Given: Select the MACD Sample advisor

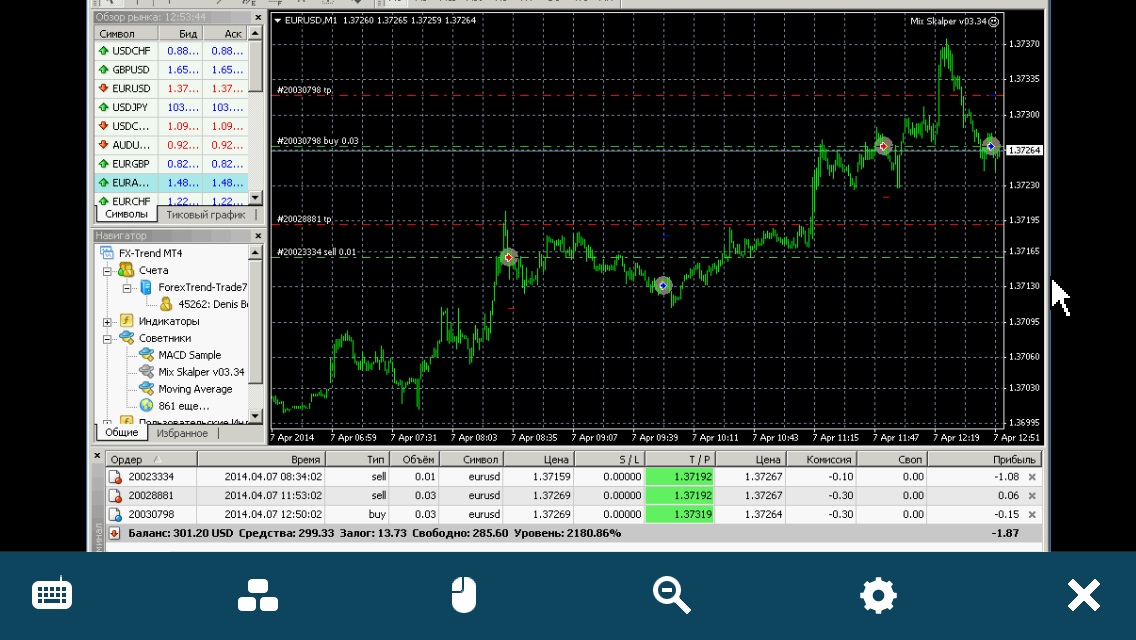Looking at the screenshot, I should [x=189, y=355].
